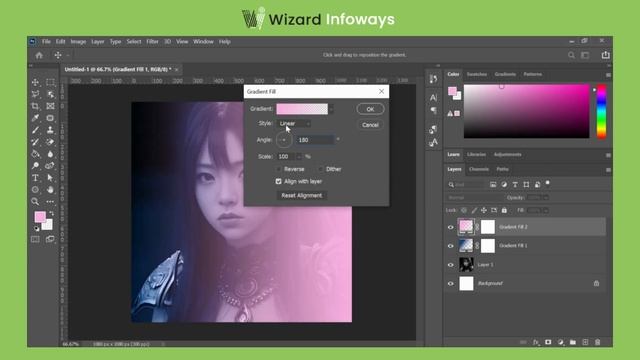This screenshot has width=640, height=360.
Task: Select the Paint Bucket tool
Action: tap(36, 154)
